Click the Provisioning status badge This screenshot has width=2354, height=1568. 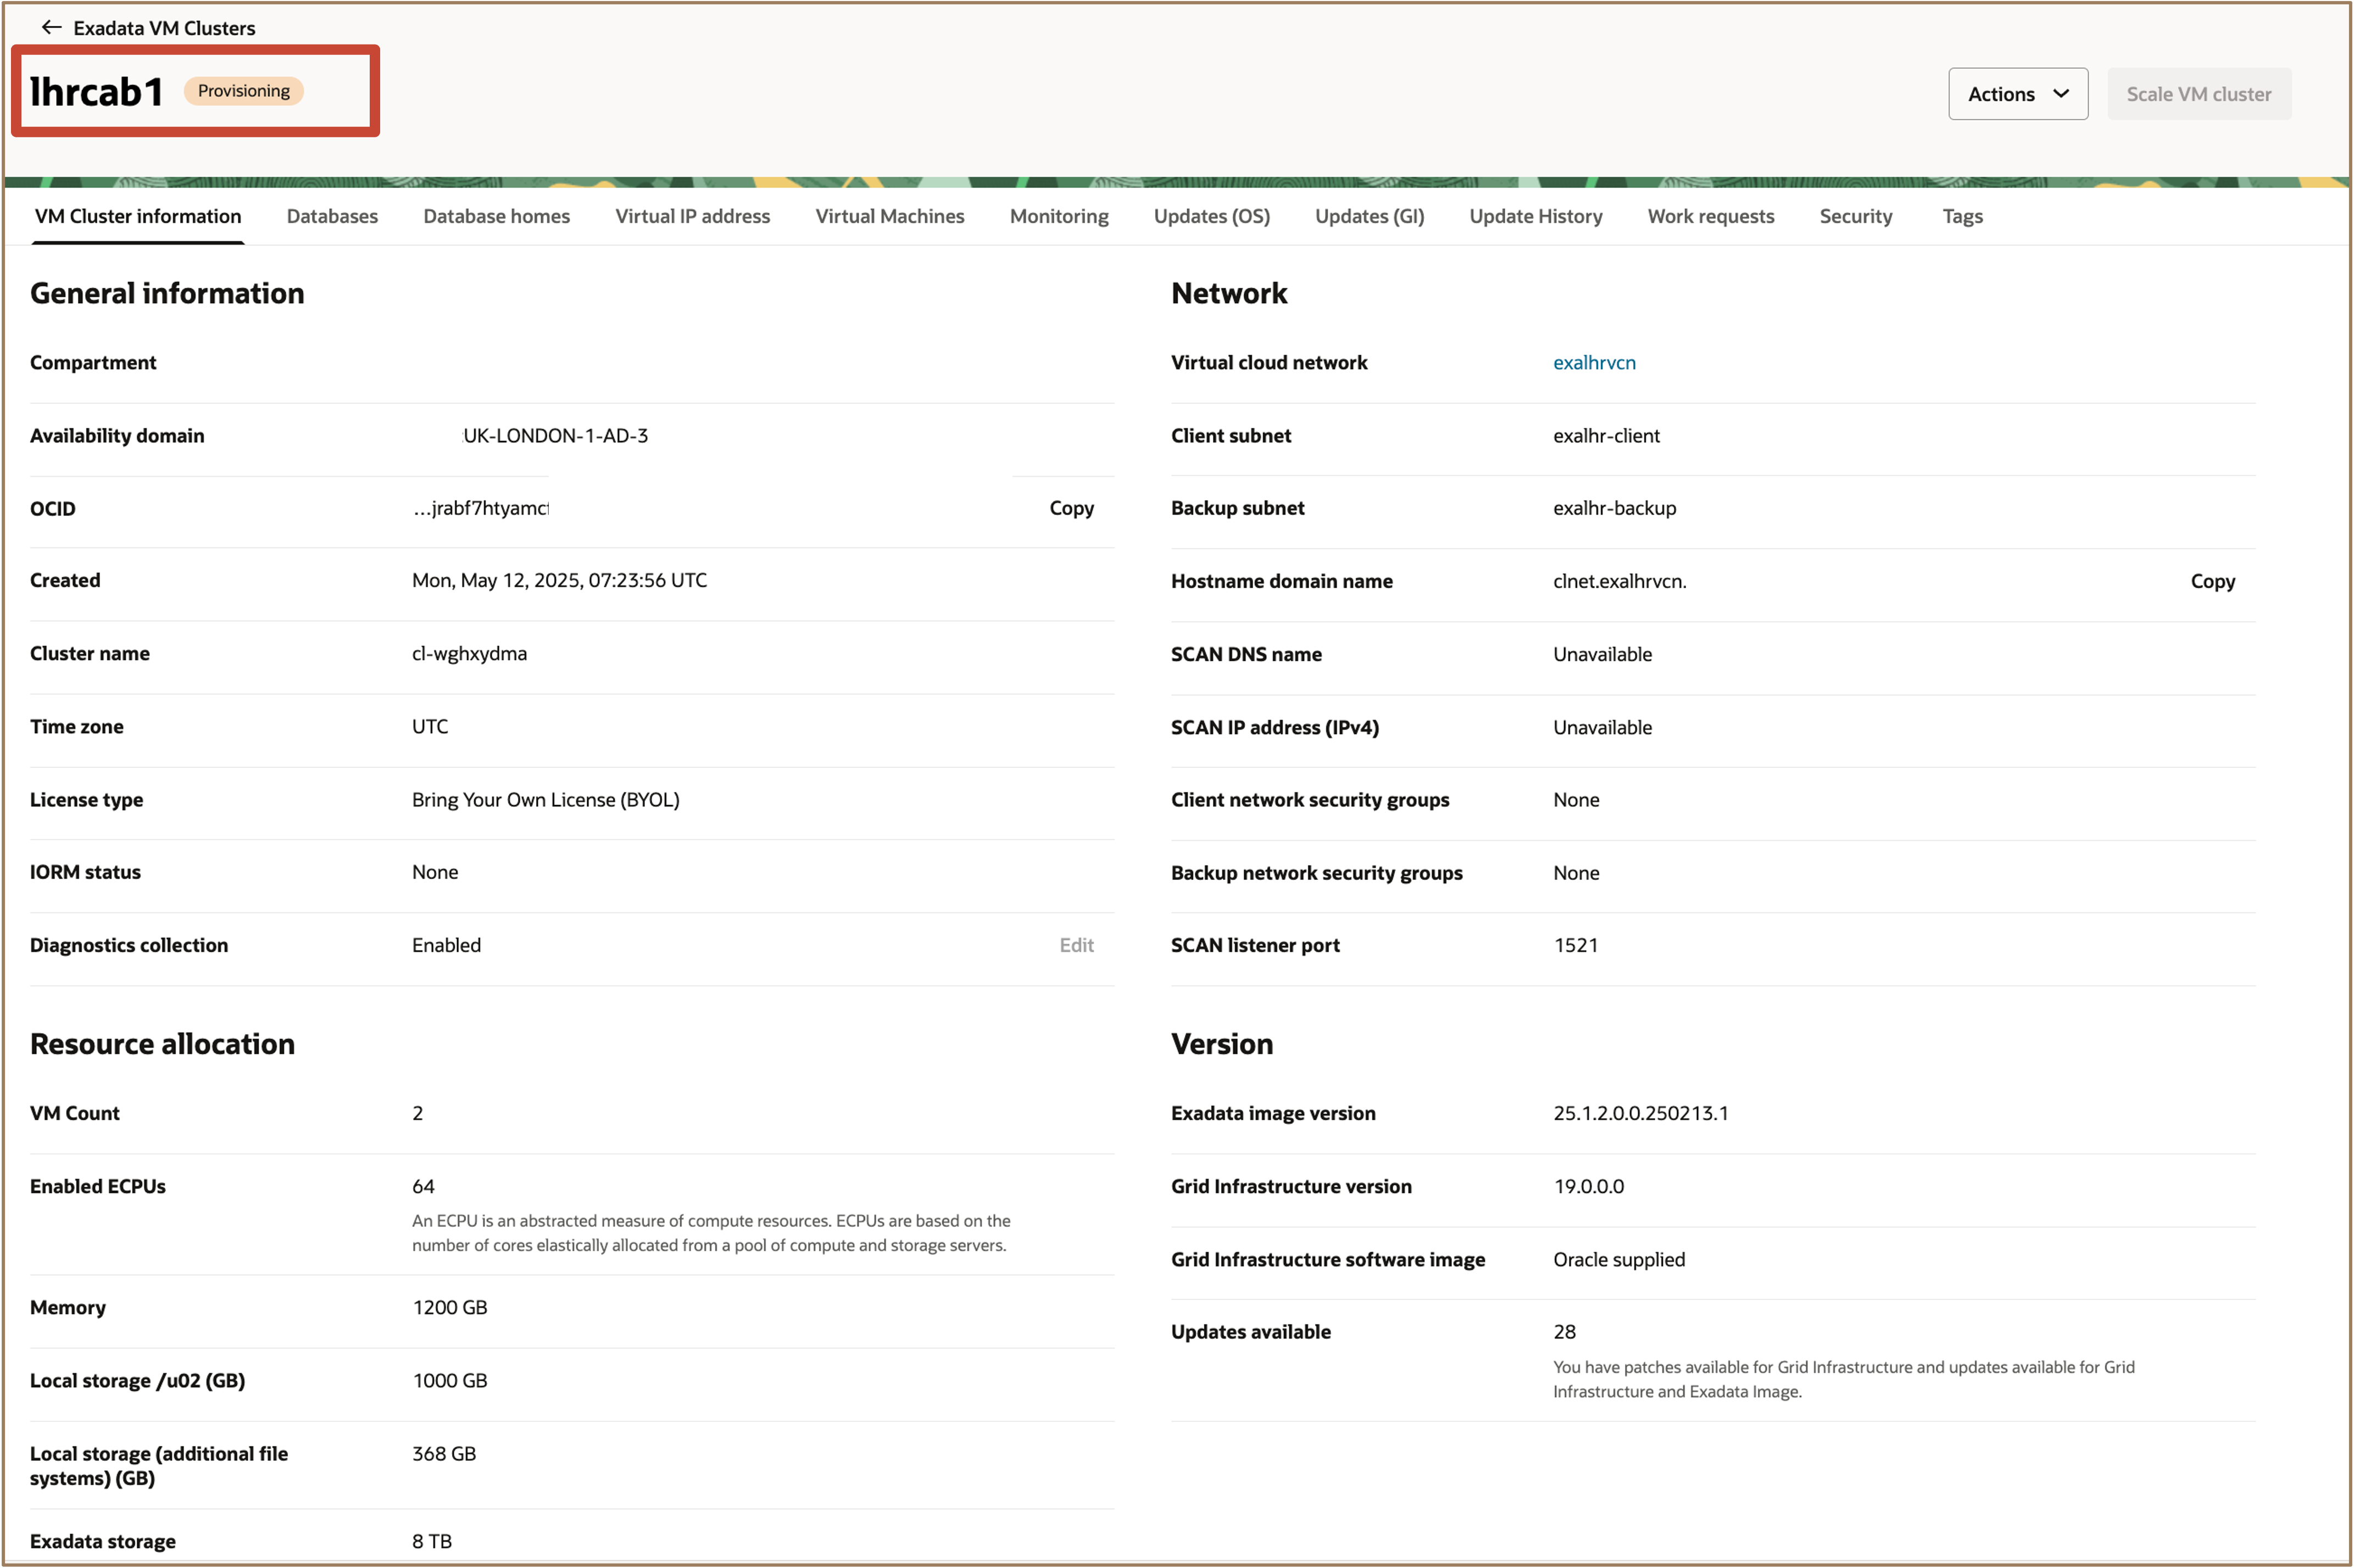[243, 90]
